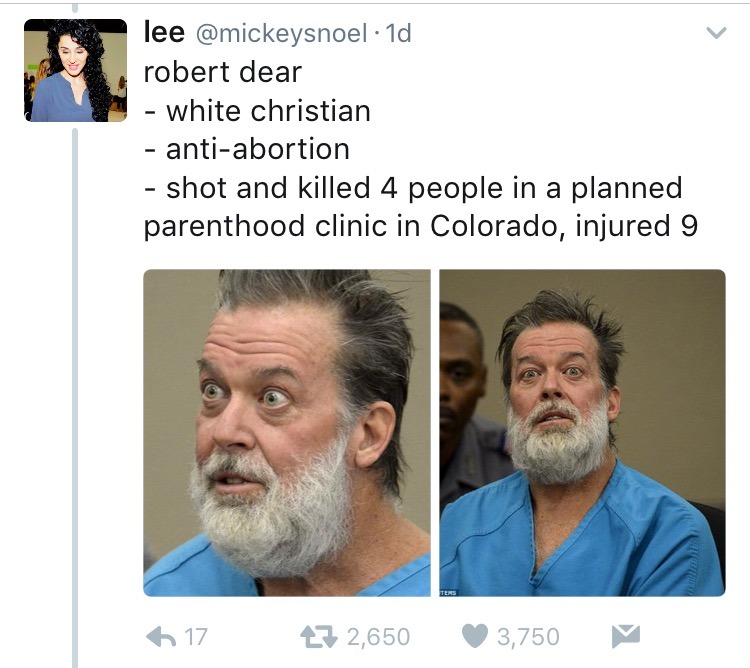Open lee's profile avatar picture

point(76,70)
